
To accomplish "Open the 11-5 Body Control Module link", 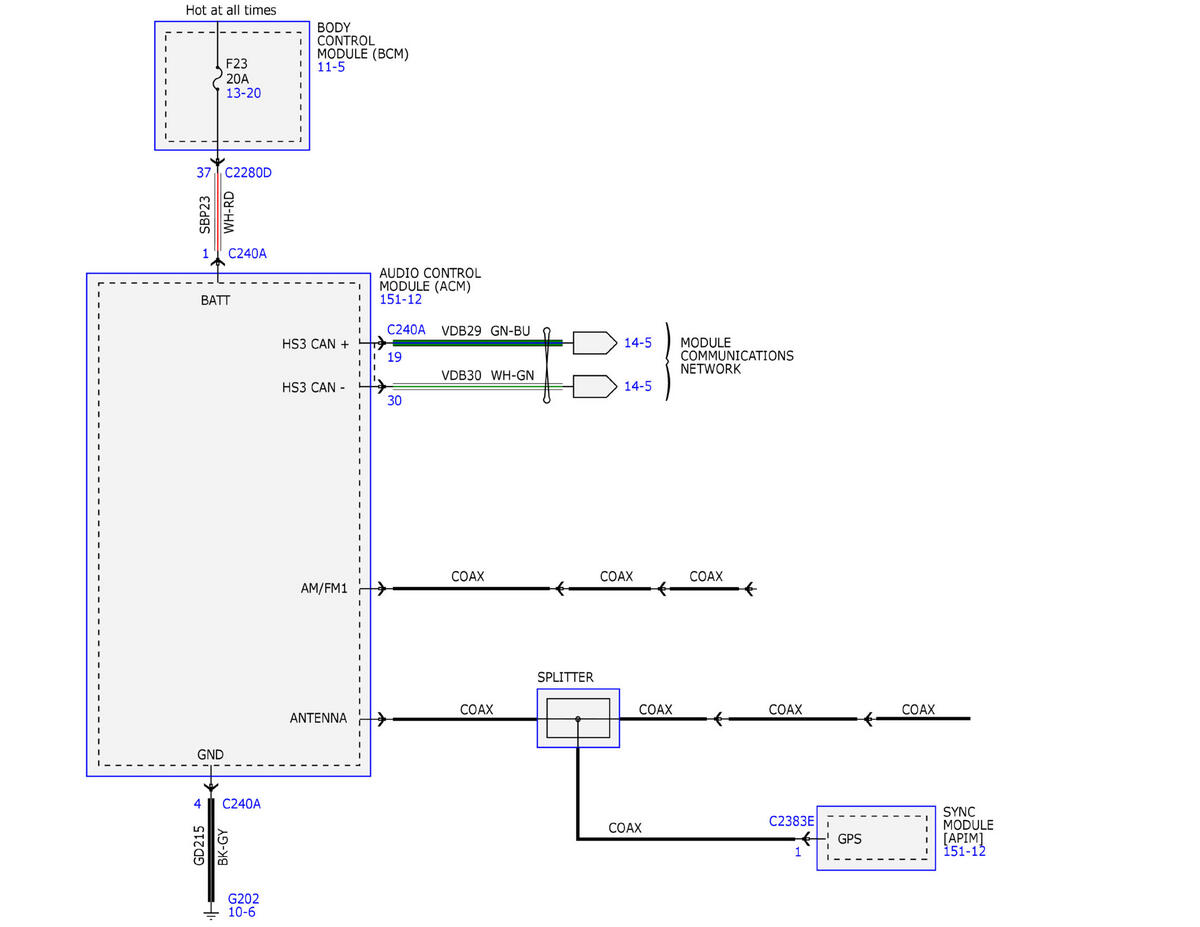I will click(329, 67).
